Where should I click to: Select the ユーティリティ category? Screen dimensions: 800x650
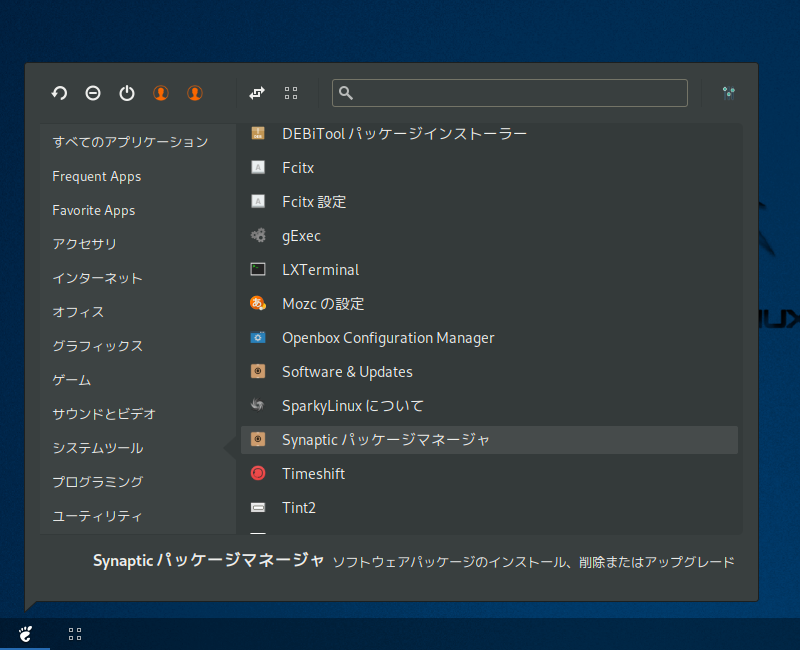point(97,516)
